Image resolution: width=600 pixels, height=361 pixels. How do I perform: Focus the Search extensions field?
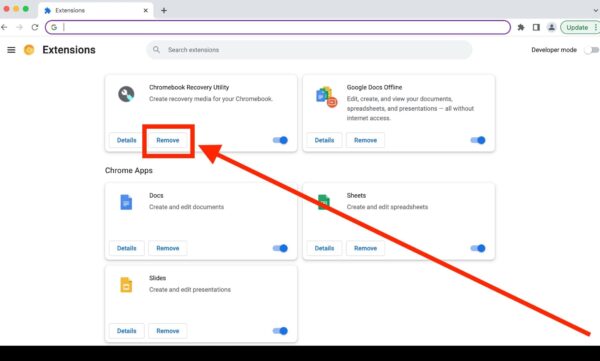tap(309, 50)
